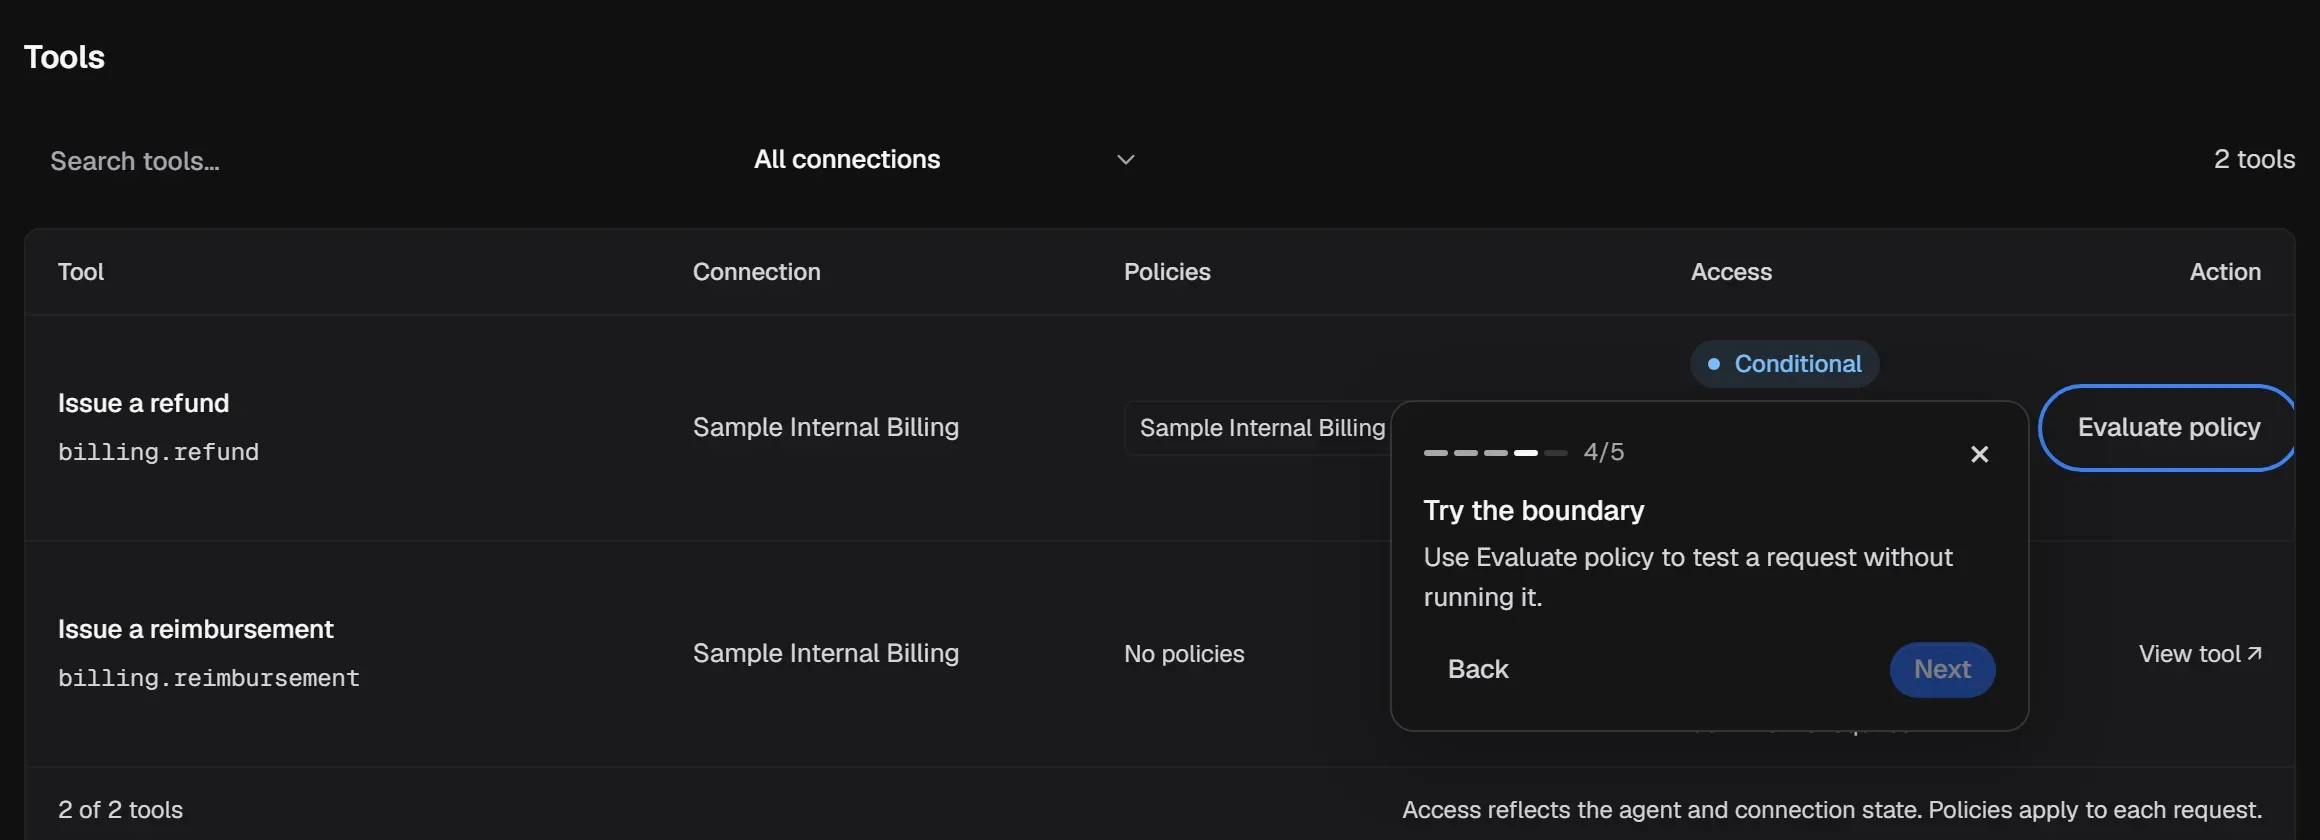
Task: Select the billing.reimbursement identifier text
Action: [209, 678]
